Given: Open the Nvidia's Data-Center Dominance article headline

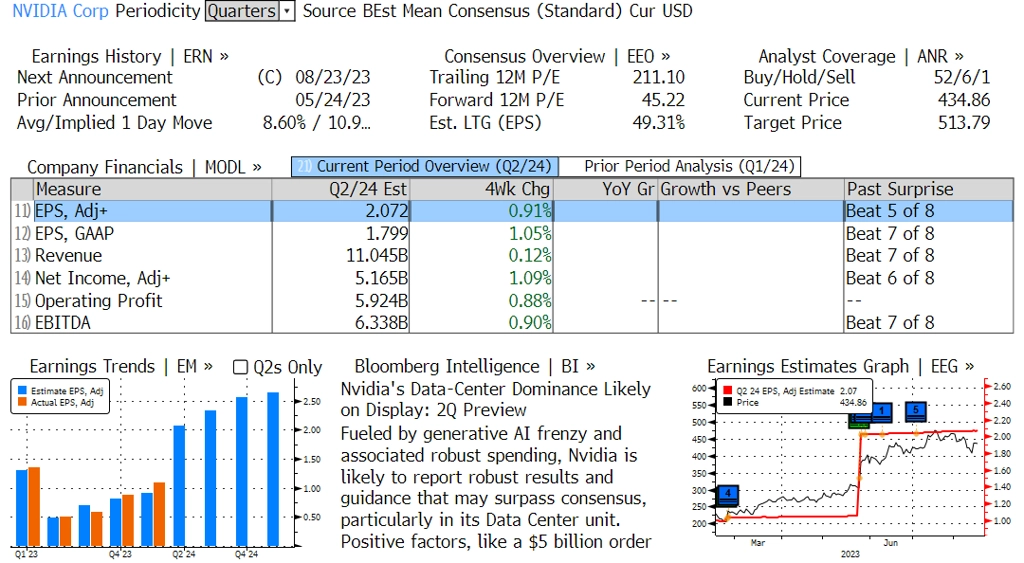Looking at the screenshot, I should tap(496, 400).
